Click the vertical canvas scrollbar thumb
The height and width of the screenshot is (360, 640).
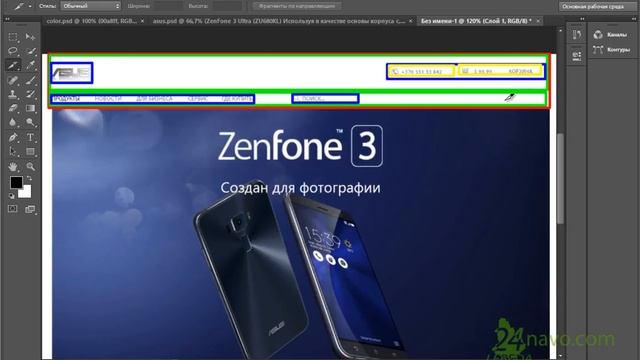pos(560,178)
